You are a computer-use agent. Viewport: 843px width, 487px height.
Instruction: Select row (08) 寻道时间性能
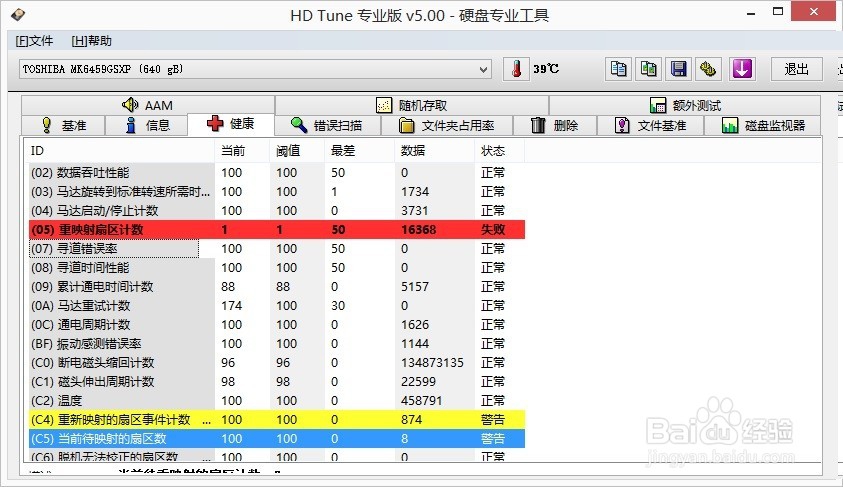(277, 268)
